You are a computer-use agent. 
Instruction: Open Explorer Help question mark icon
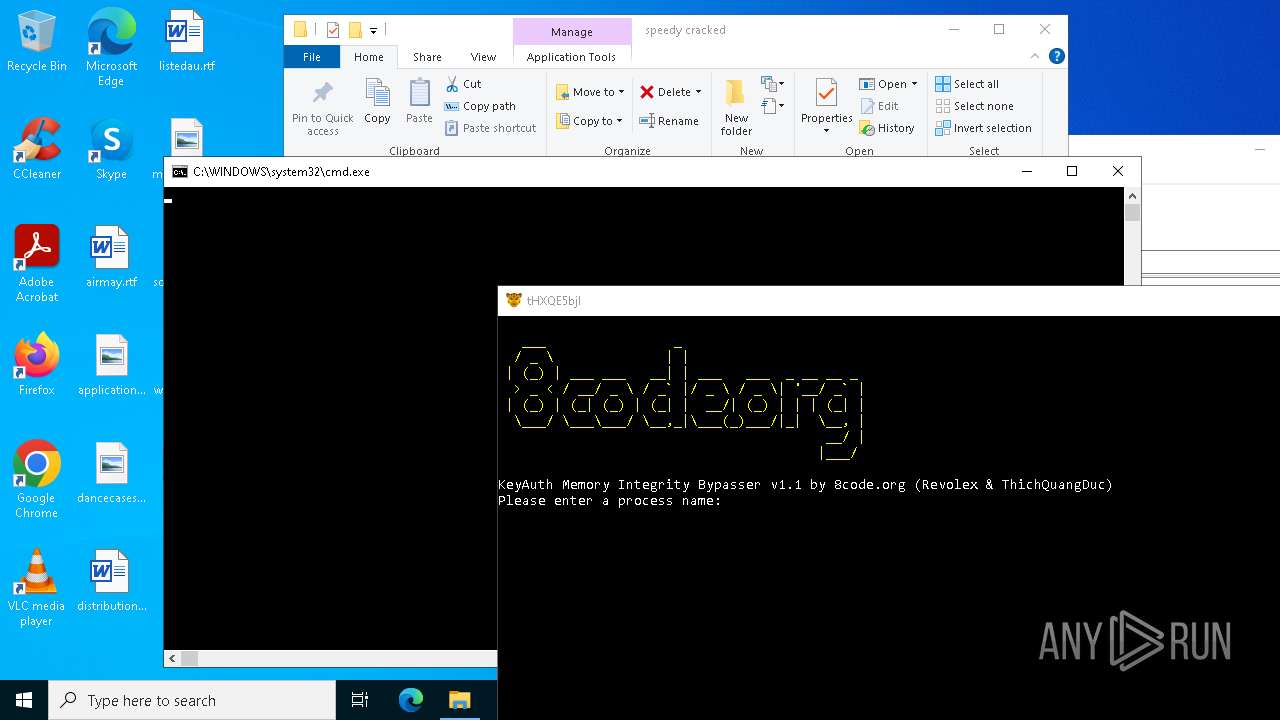coord(1056,57)
